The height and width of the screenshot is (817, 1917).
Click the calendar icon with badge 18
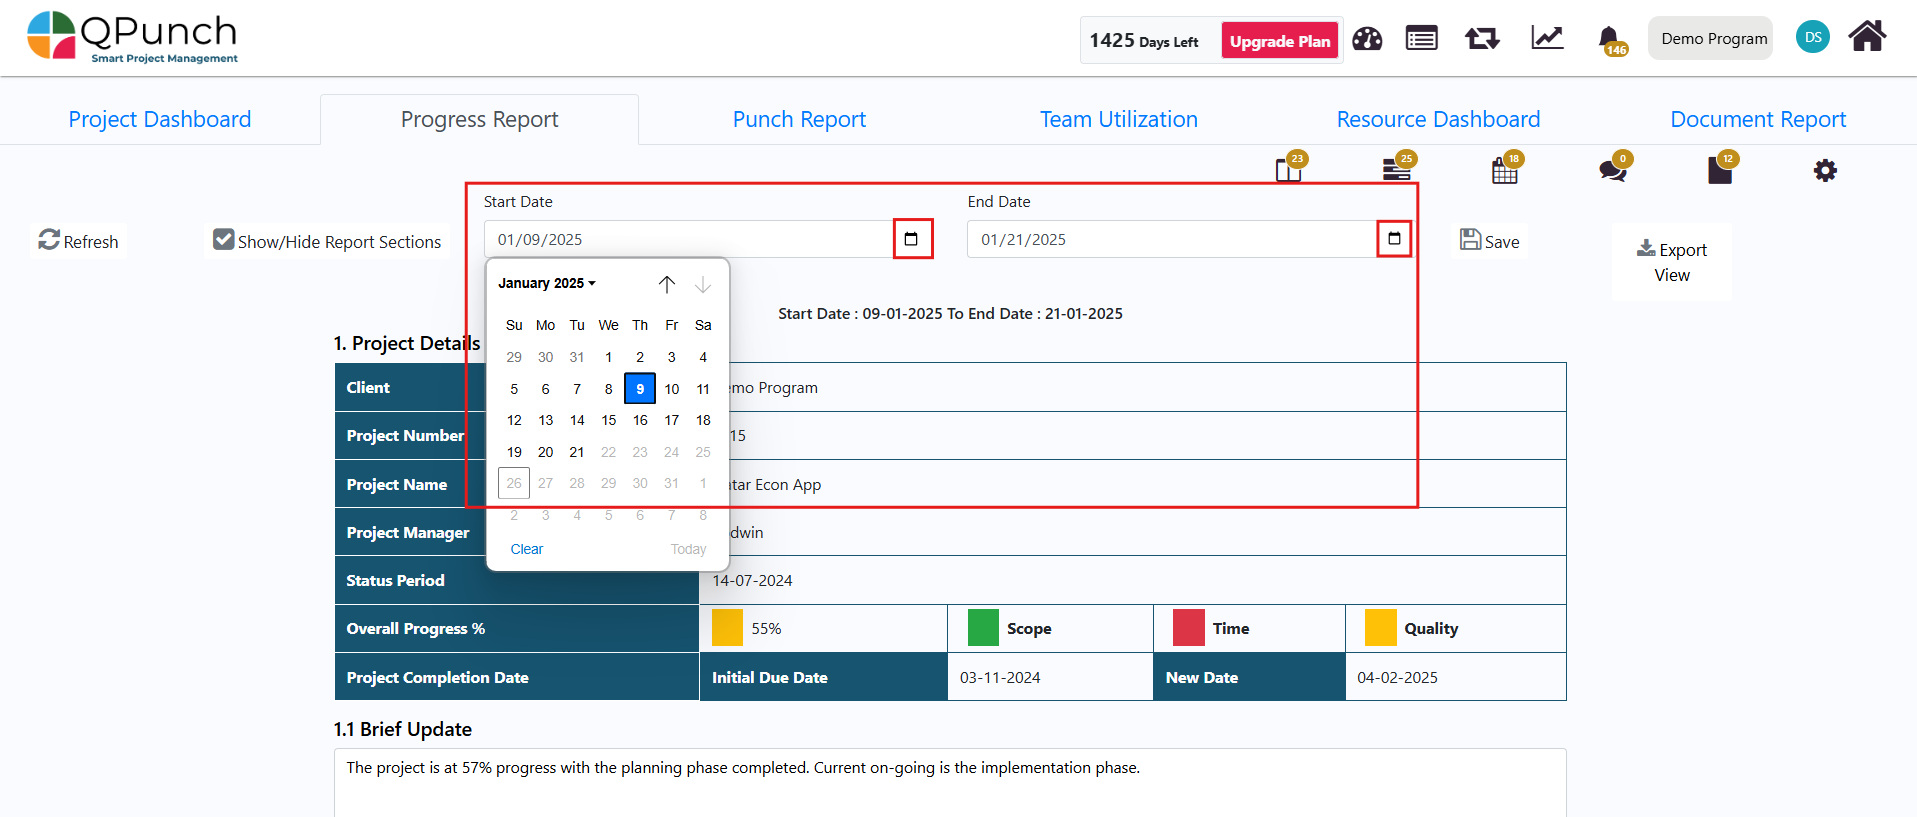(x=1504, y=171)
